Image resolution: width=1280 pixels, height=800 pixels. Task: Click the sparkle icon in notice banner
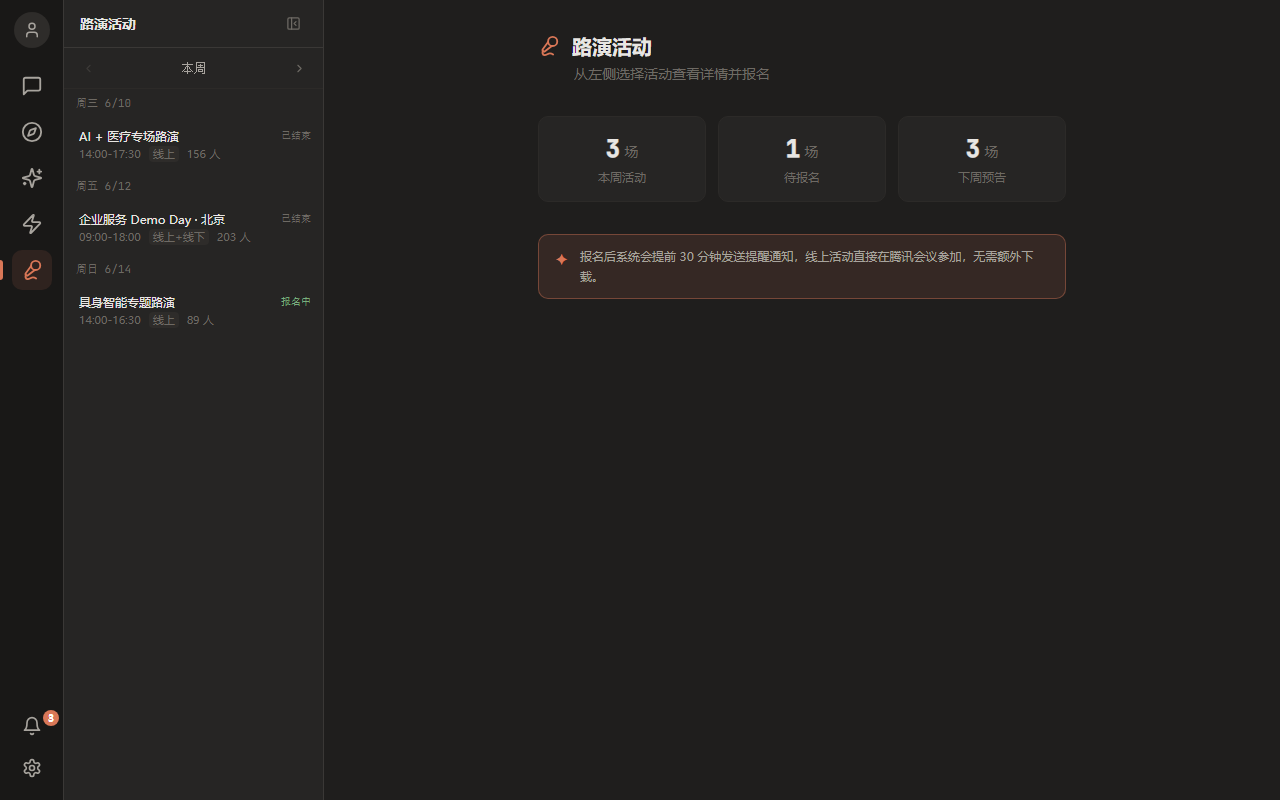(561, 259)
